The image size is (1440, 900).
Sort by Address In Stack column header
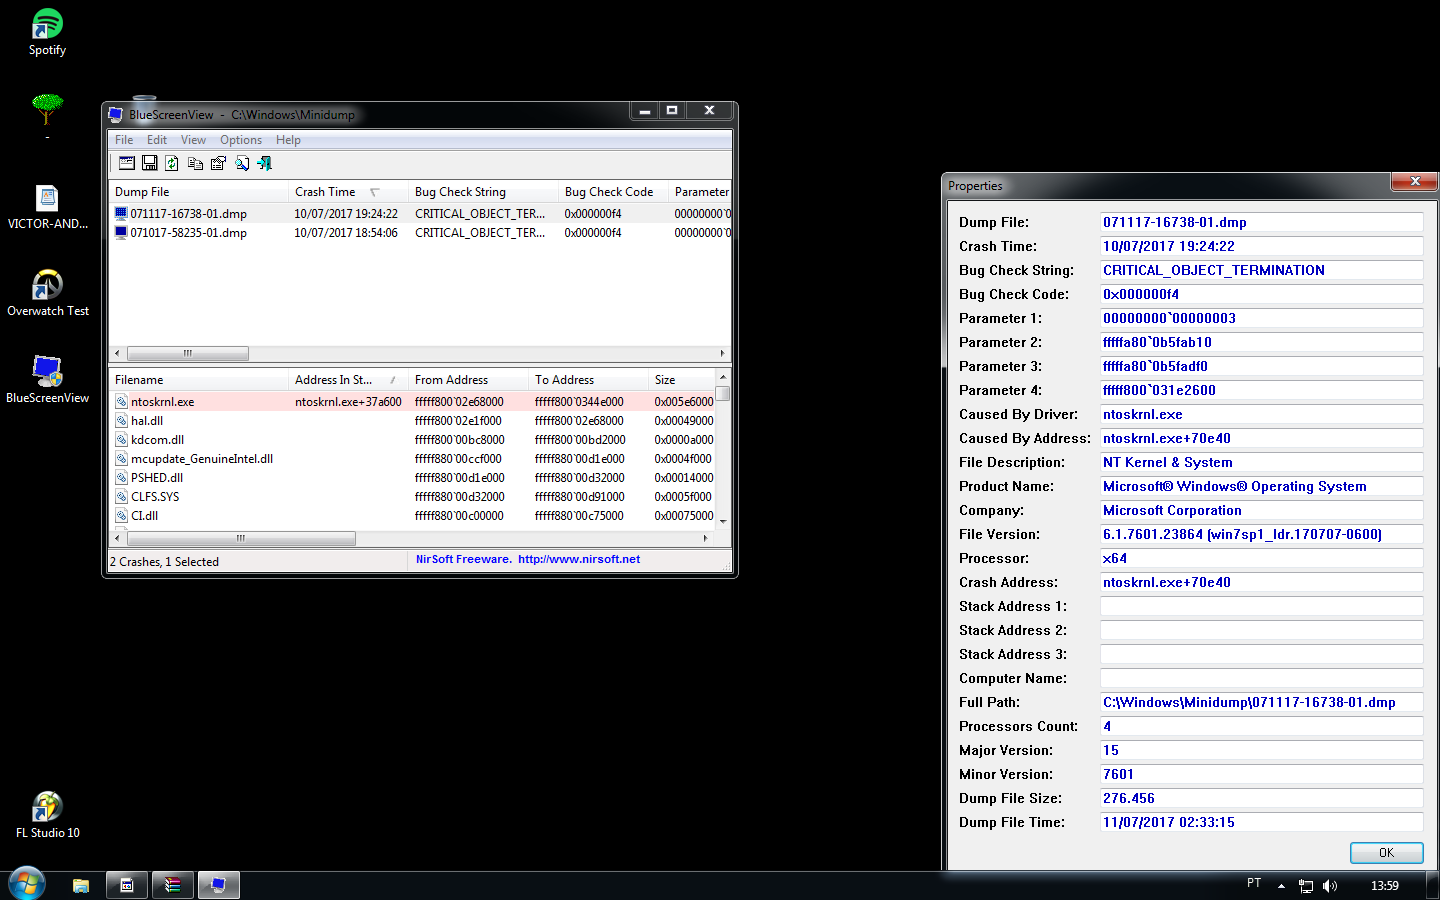[x=348, y=380]
